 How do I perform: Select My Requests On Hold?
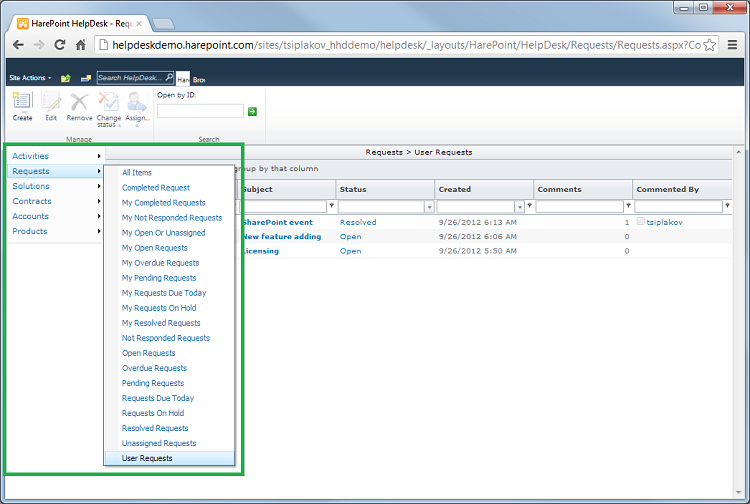pos(159,308)
